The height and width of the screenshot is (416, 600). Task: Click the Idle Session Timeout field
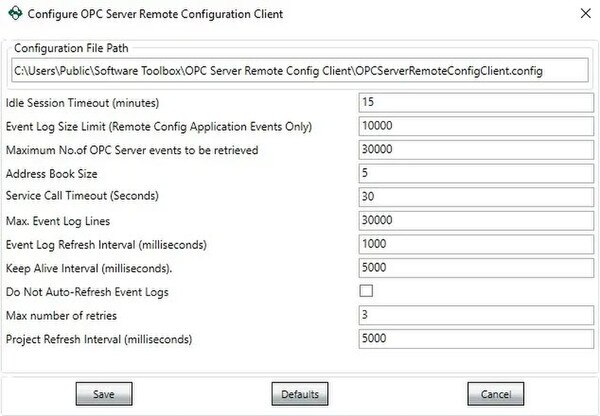476,102
